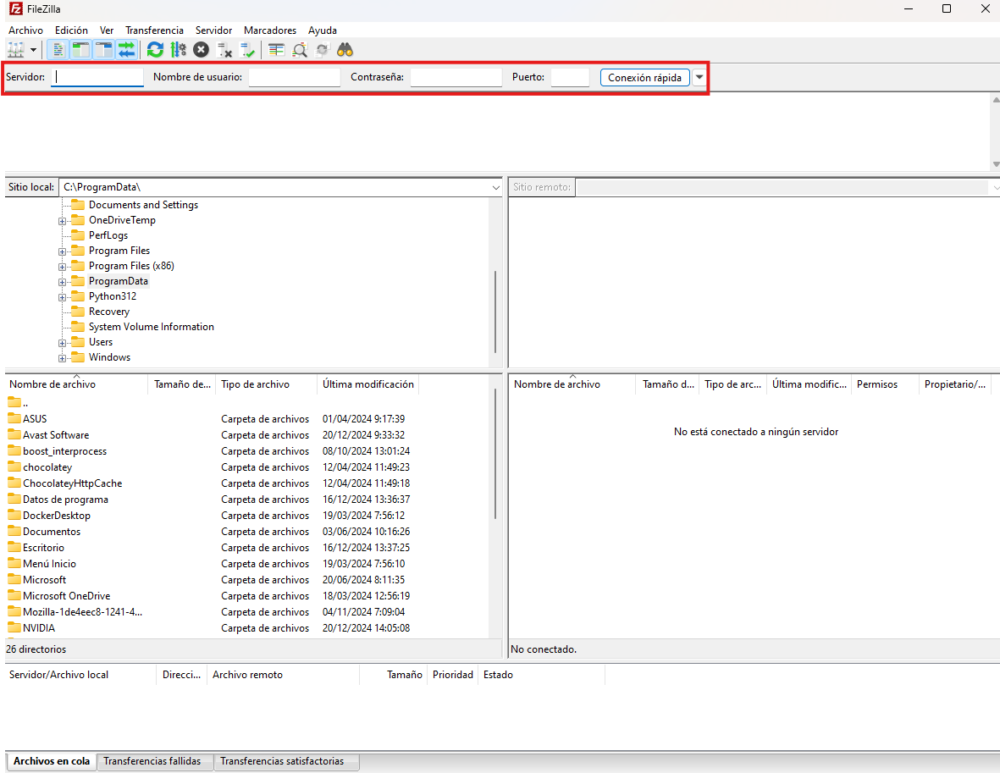The image size is (1000, 773).
Task: Refresh the file and folder lists
Action: pos(155,50)
